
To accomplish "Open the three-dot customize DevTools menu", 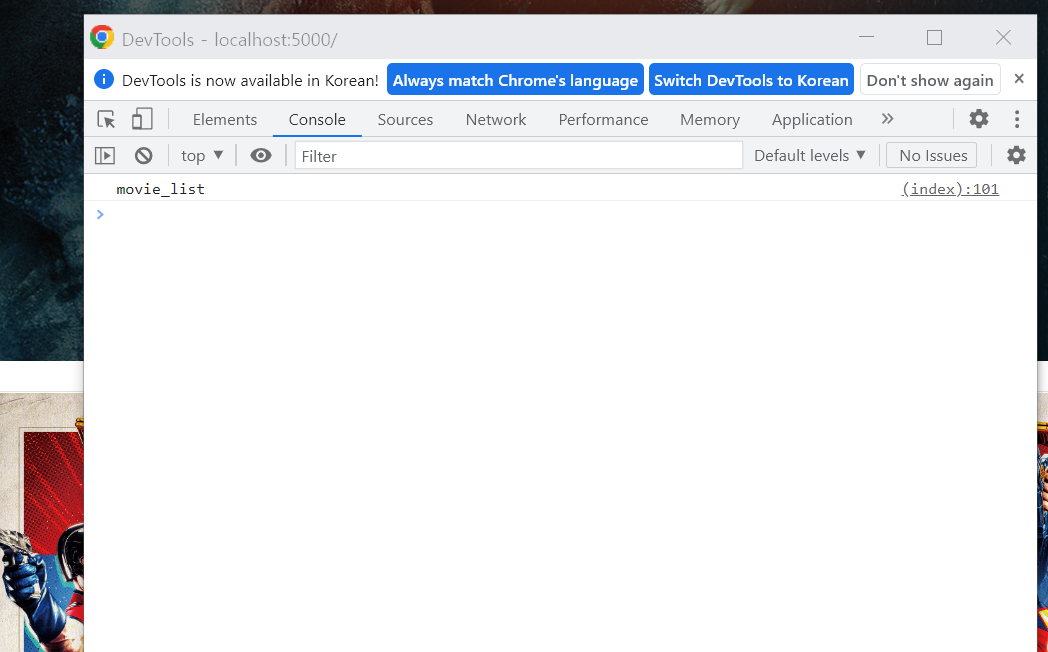I will click(x=1017, y=119).
